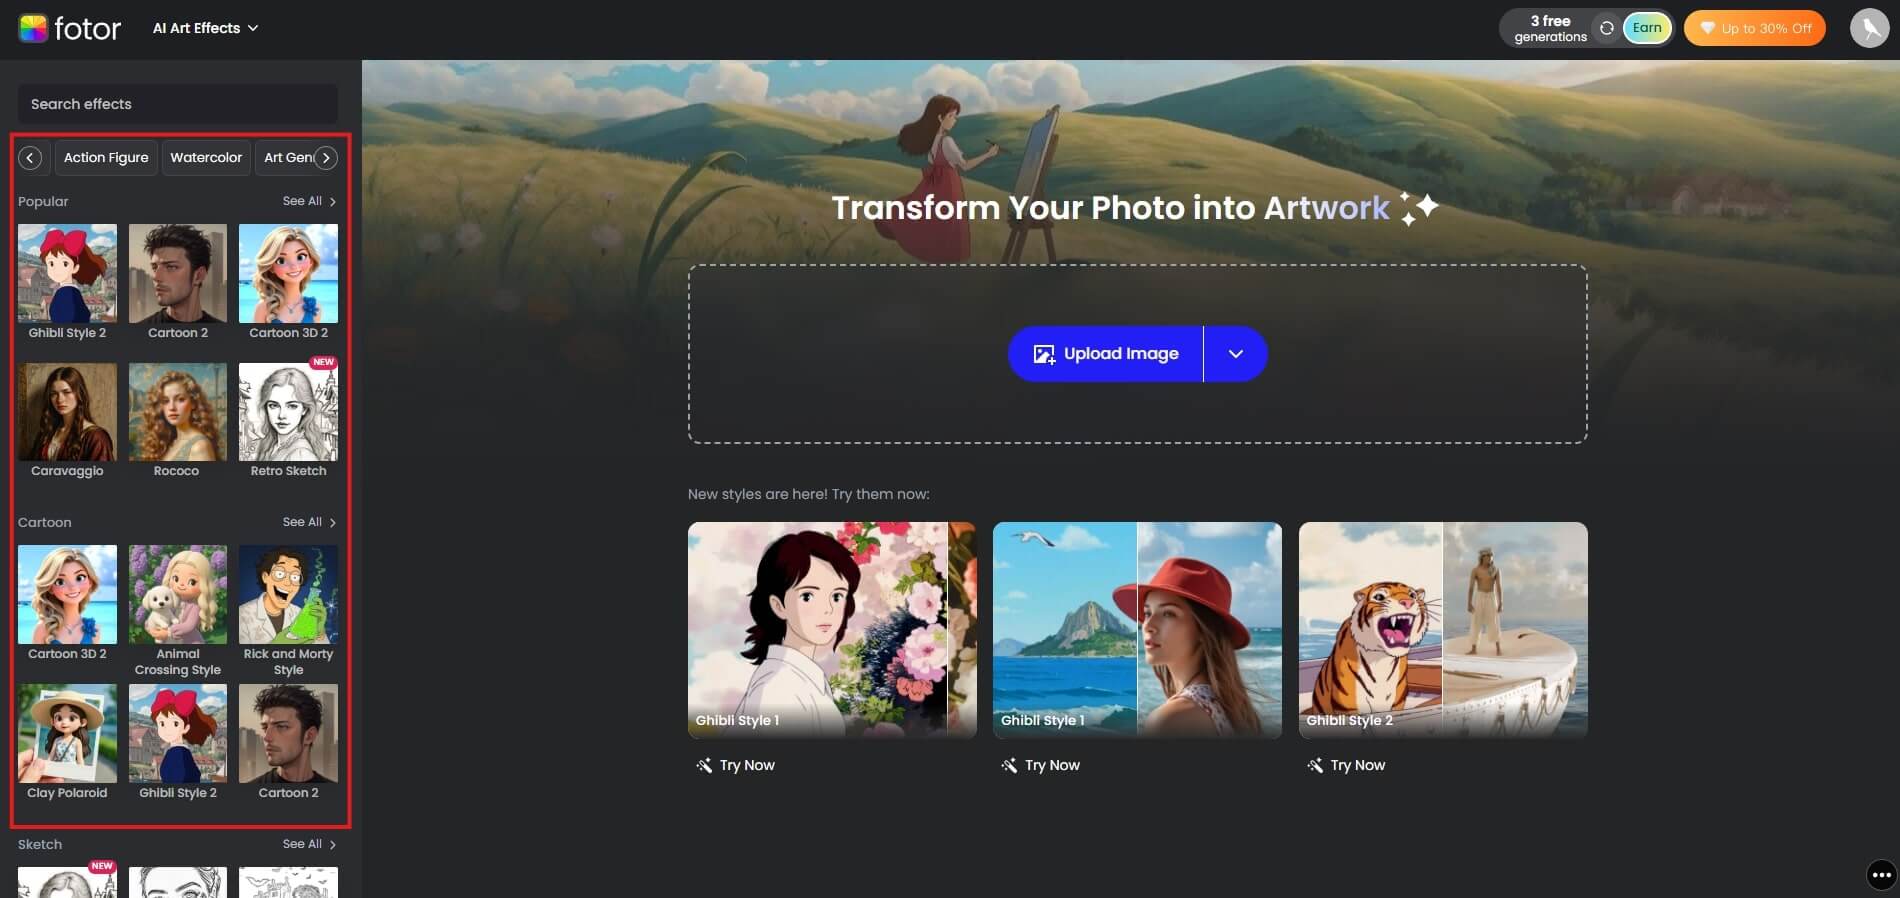See all Cartoon effects

click(309, 522)
